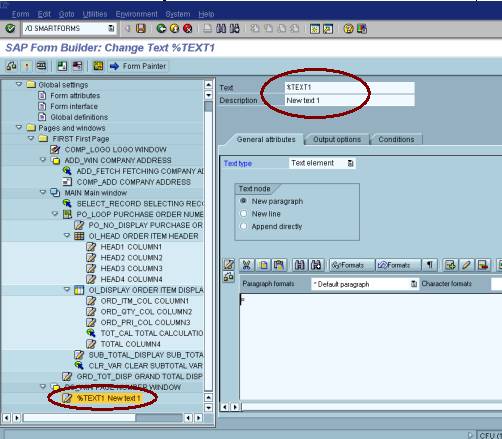Click the Create New Session icon
The image size is (502, 439).
[314, 29]
